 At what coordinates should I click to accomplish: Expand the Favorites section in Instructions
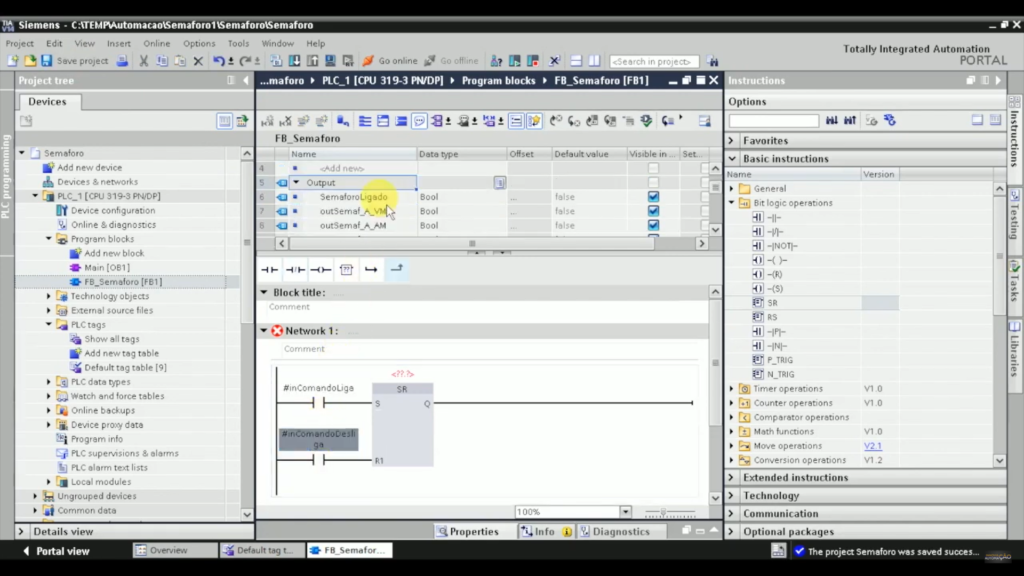(732, 140)
